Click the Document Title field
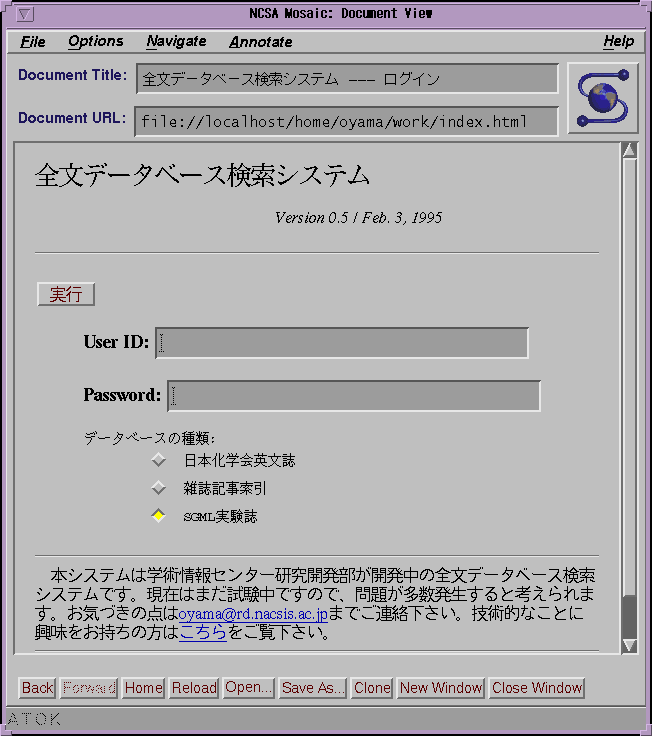The width and height of the screenshot is (652, 736). tap(347, 78)
